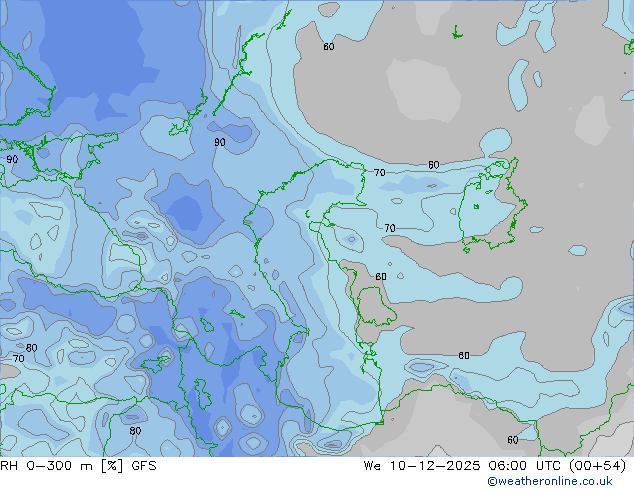Select the 'We 10-12-2025 06:00 UTC' timestamp
The height and width of the screenshot is (490, 634).
464,466
